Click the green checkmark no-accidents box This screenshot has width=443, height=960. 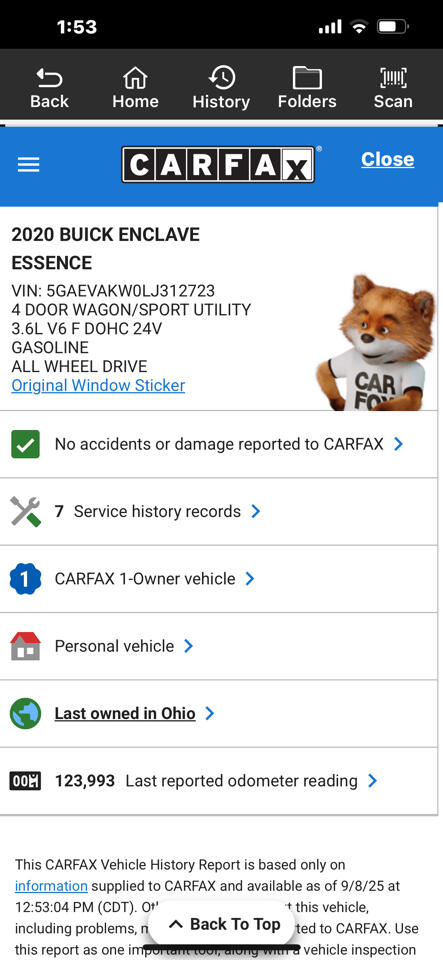(26, 444)
